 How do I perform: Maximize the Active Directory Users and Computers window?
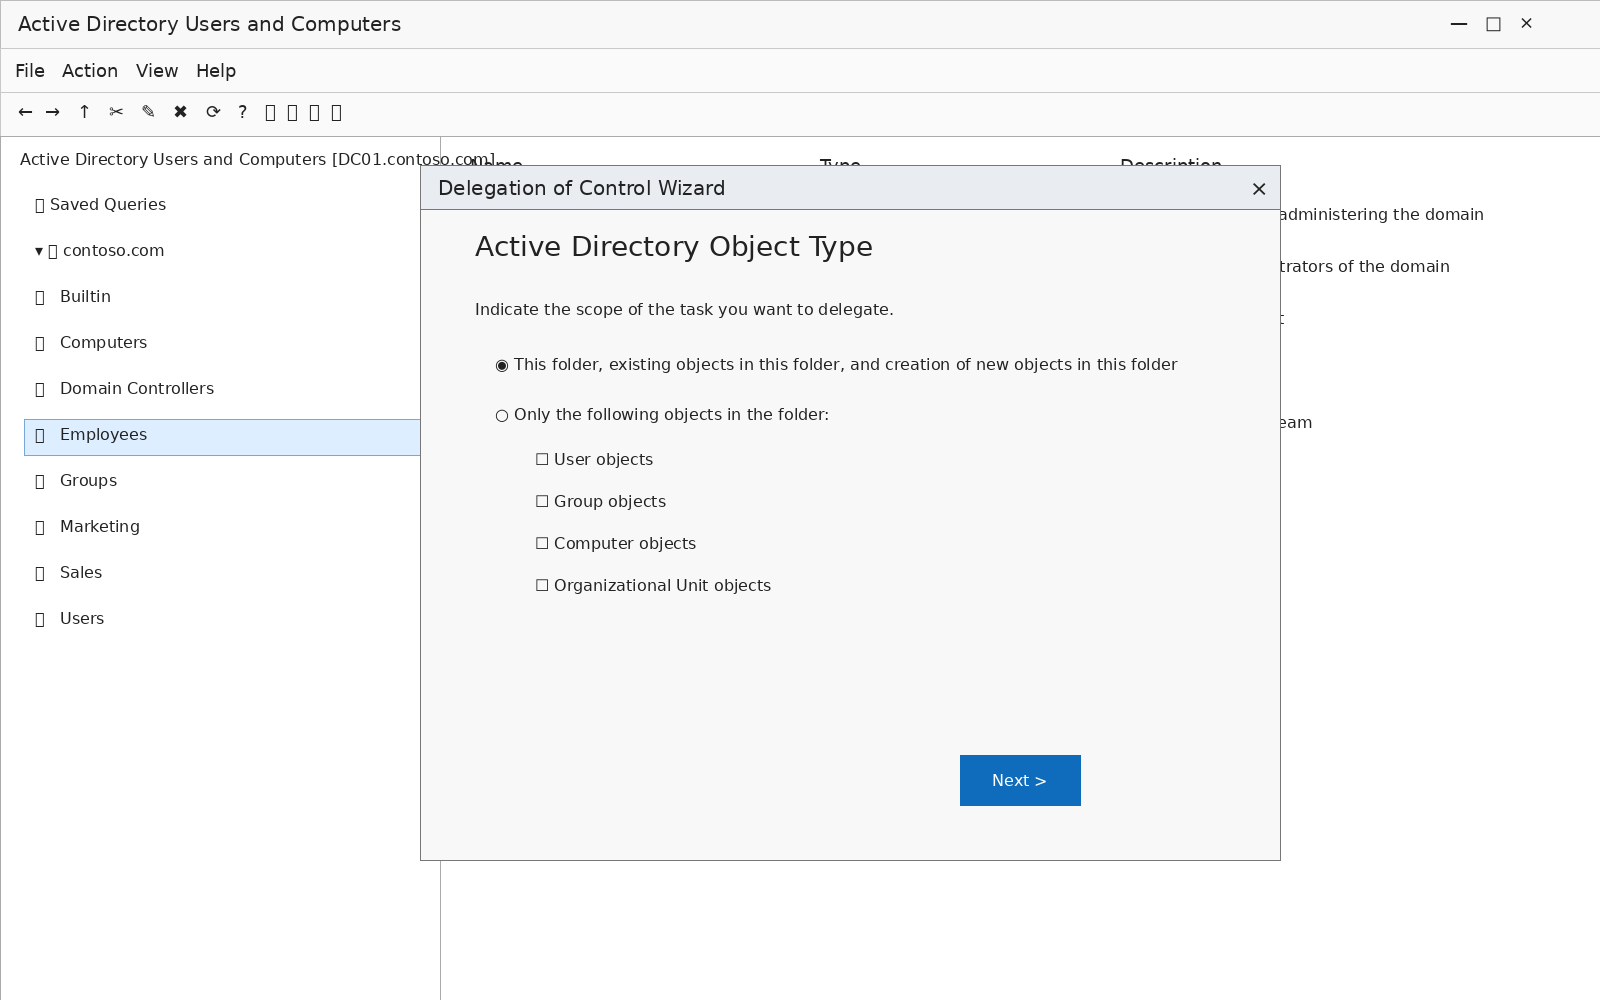[x=1493, y=24]
